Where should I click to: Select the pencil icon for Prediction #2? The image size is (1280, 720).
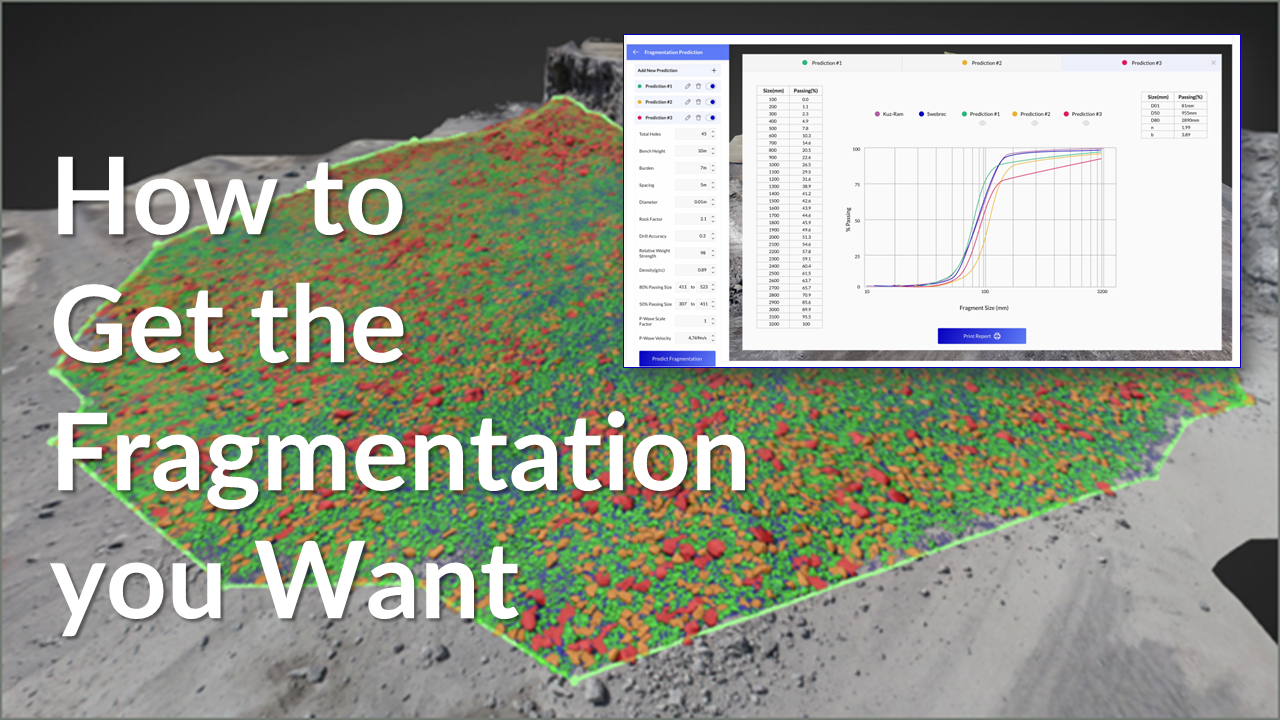(x=687, y=102)
